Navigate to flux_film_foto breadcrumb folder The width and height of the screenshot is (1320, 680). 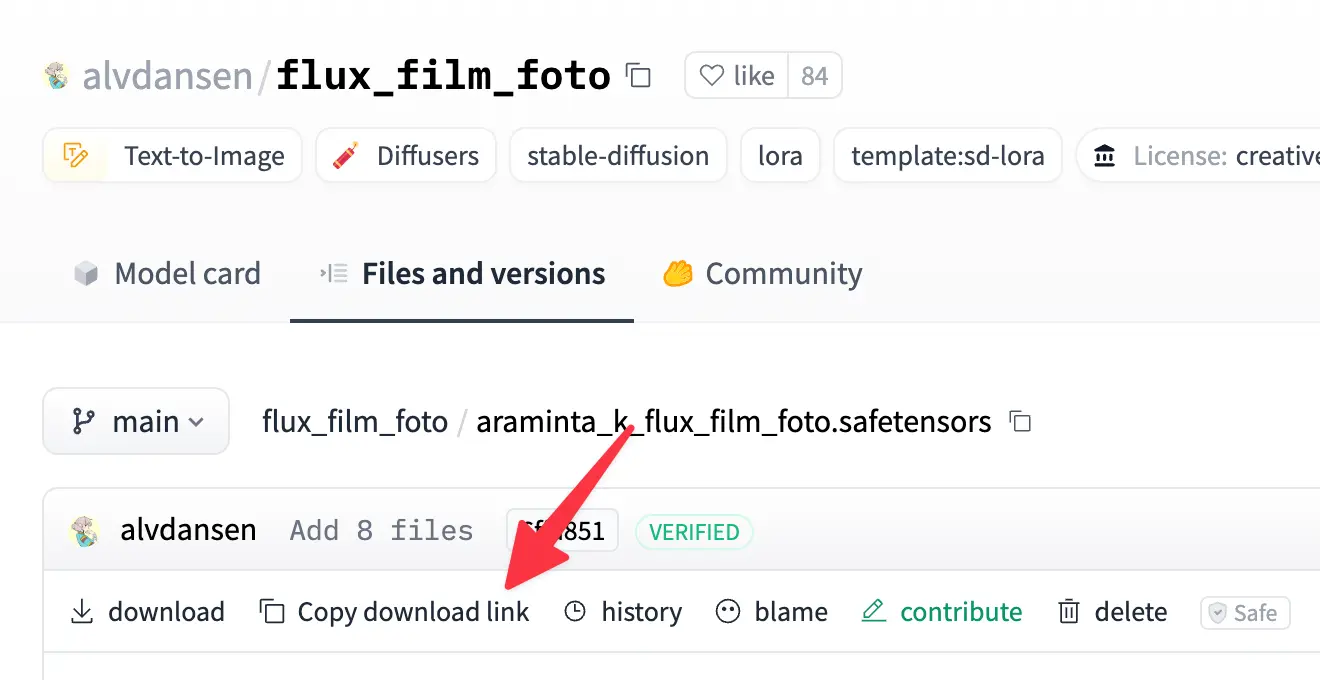[354, 422]
